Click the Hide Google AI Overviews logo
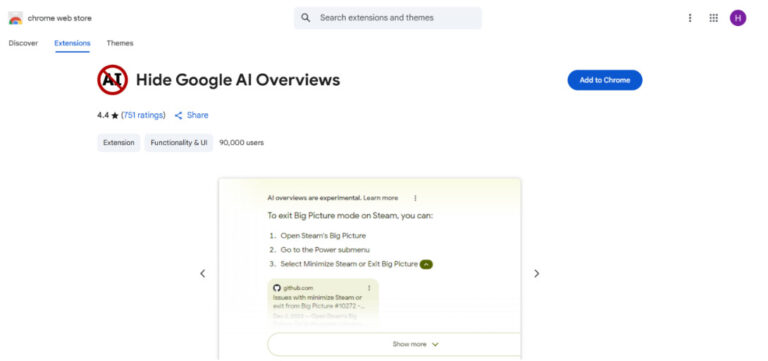 click(x=113, y=80)
